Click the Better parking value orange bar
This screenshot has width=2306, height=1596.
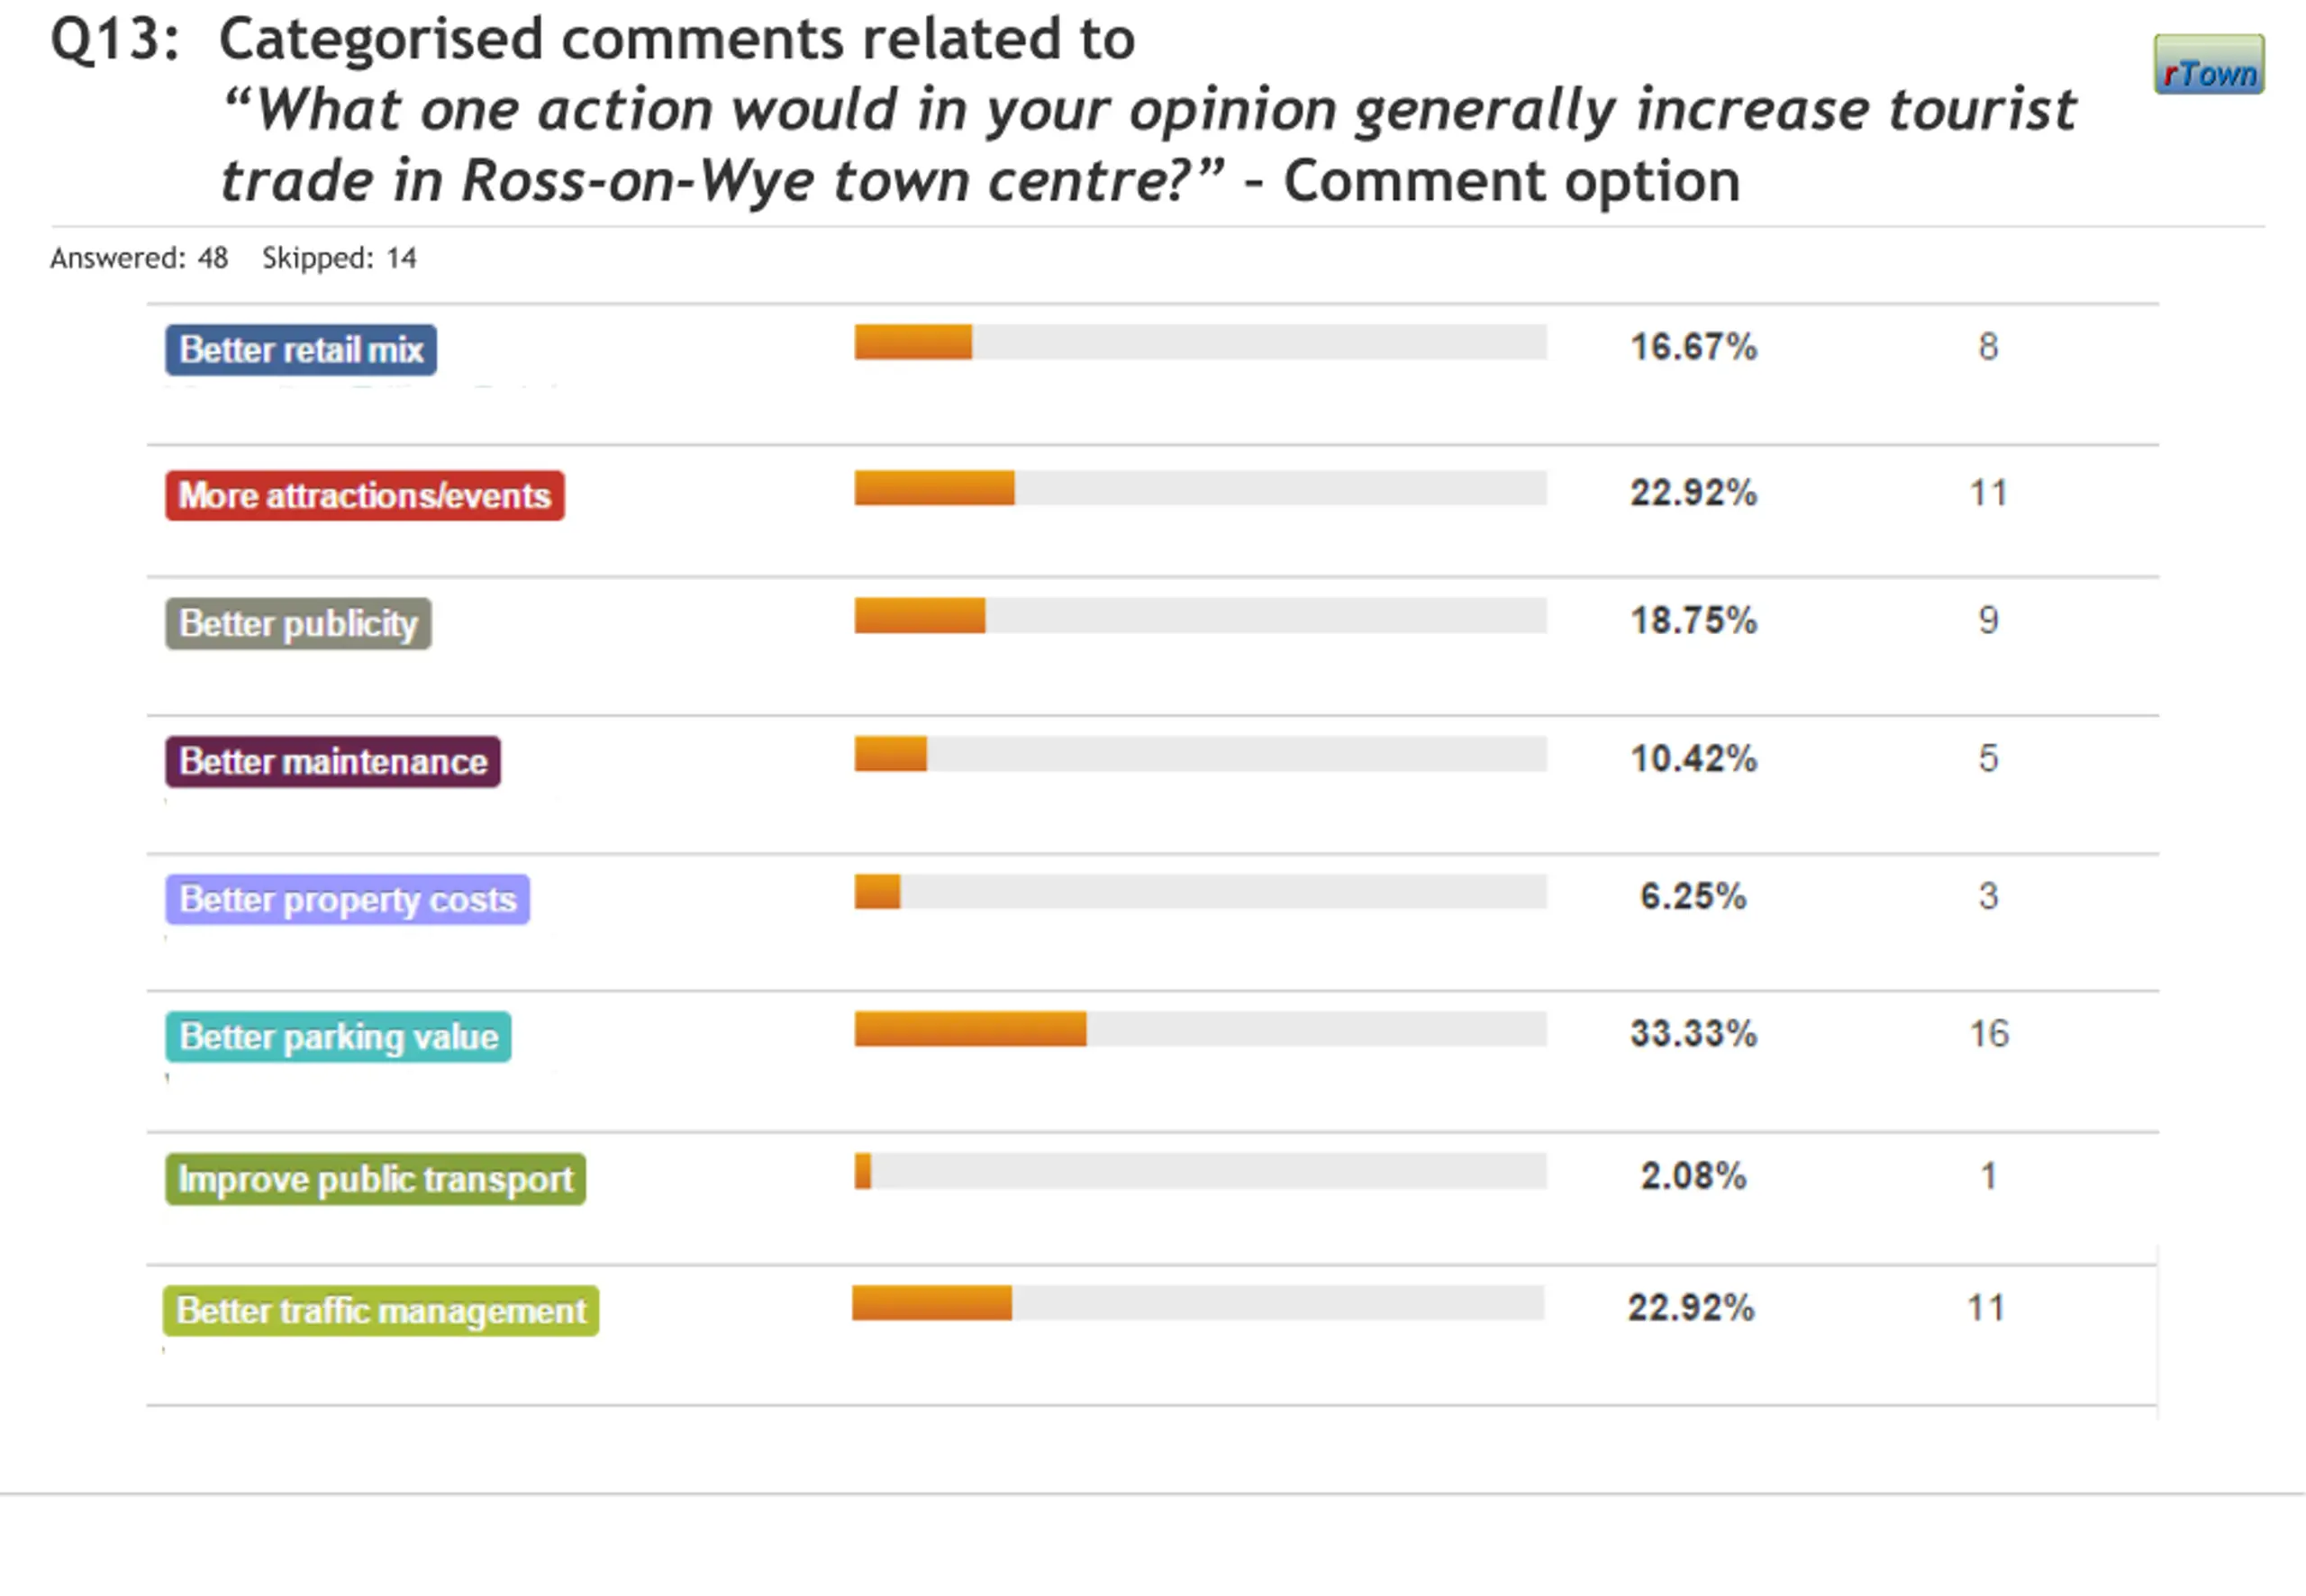pos(970,1029)
